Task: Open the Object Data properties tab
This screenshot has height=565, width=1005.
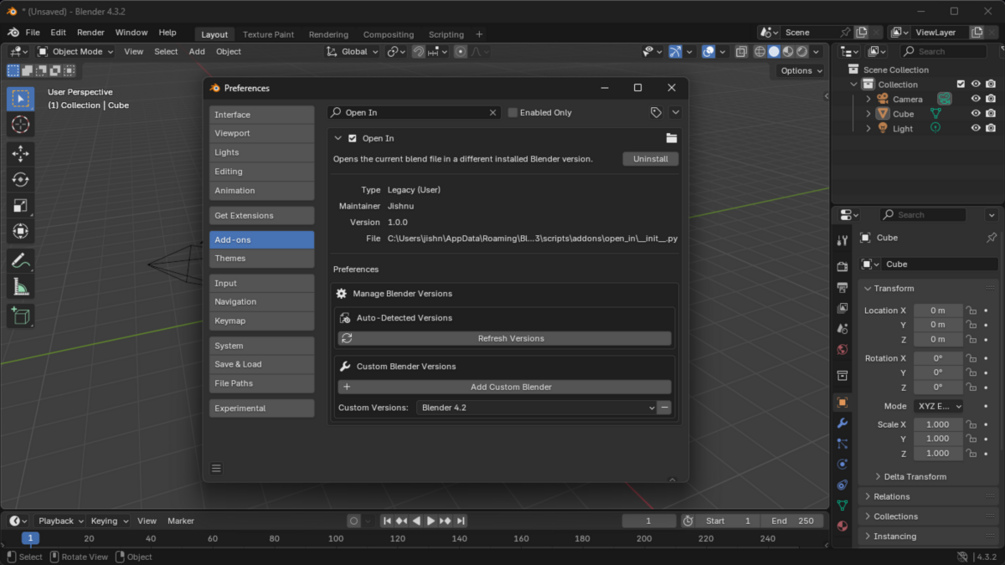Action: pos(842,505)
